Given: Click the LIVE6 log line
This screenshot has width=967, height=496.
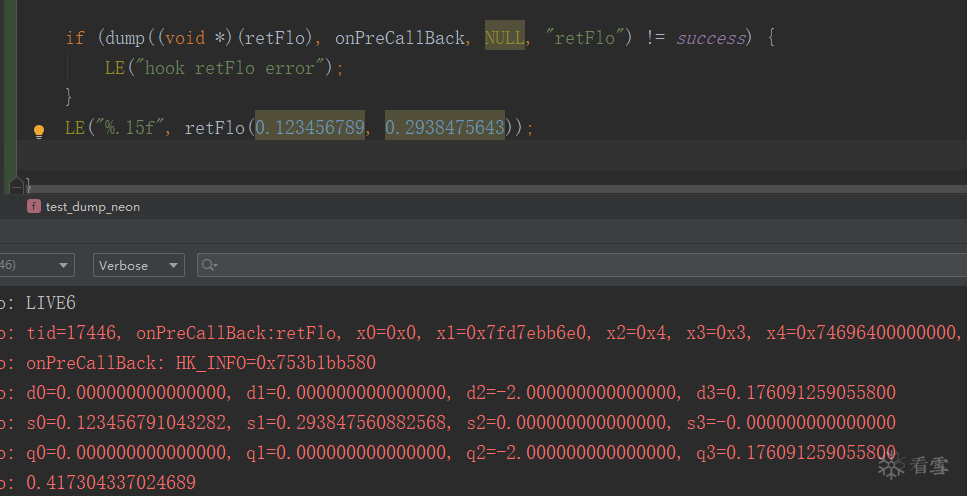Looking at the screenshot, I should pos(50,303).
